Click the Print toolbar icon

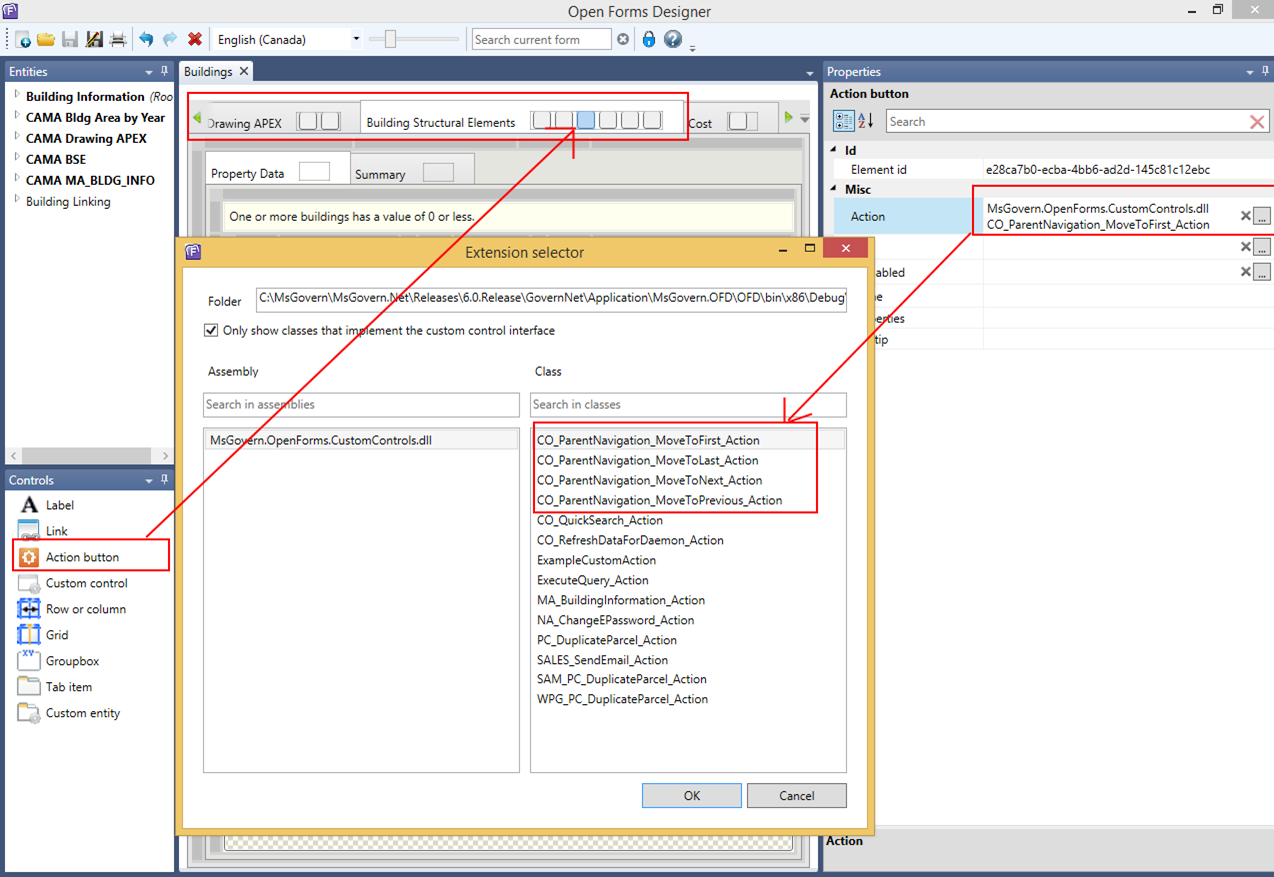tap(118, 40)
